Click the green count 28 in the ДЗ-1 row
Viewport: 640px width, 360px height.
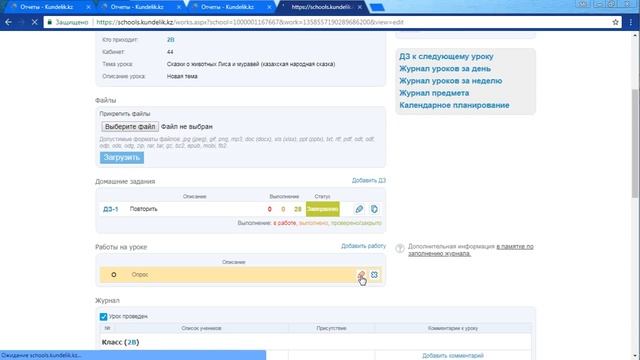298,209
